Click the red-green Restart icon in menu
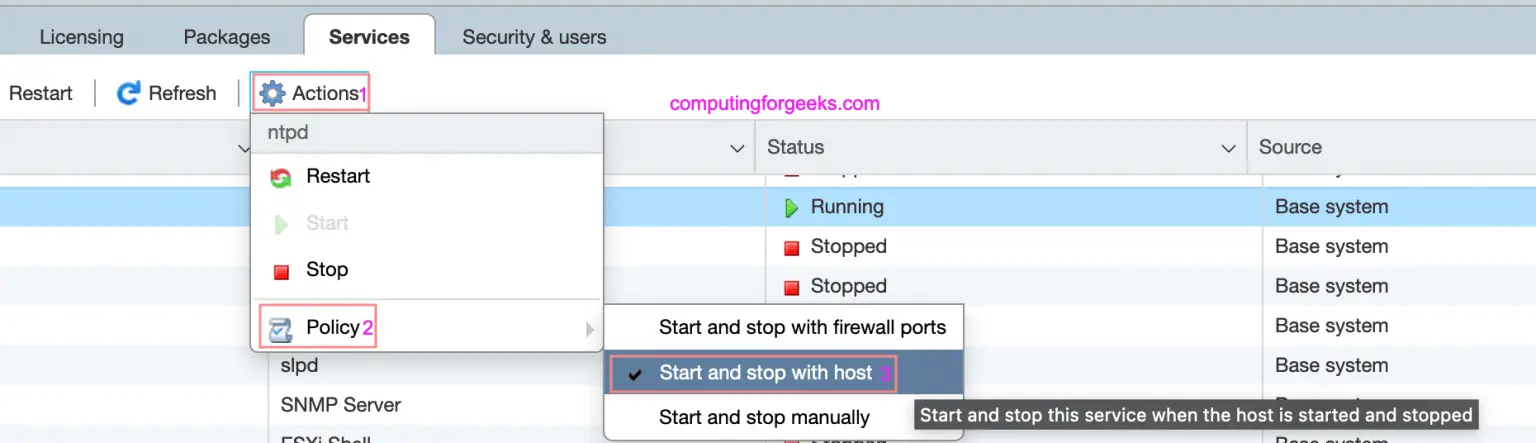The width and height of the screenshot is (1536, 443). [x=281, y=177]
